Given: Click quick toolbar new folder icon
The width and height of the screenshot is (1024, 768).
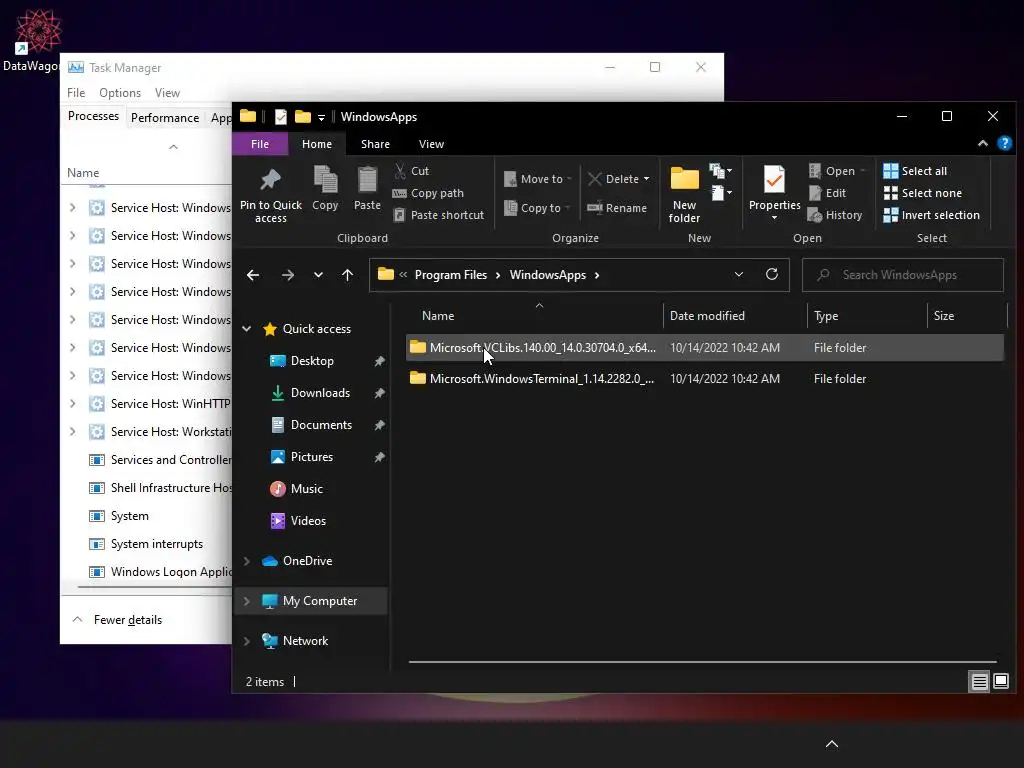Looking at the screenshot, I should click(302, 117).
